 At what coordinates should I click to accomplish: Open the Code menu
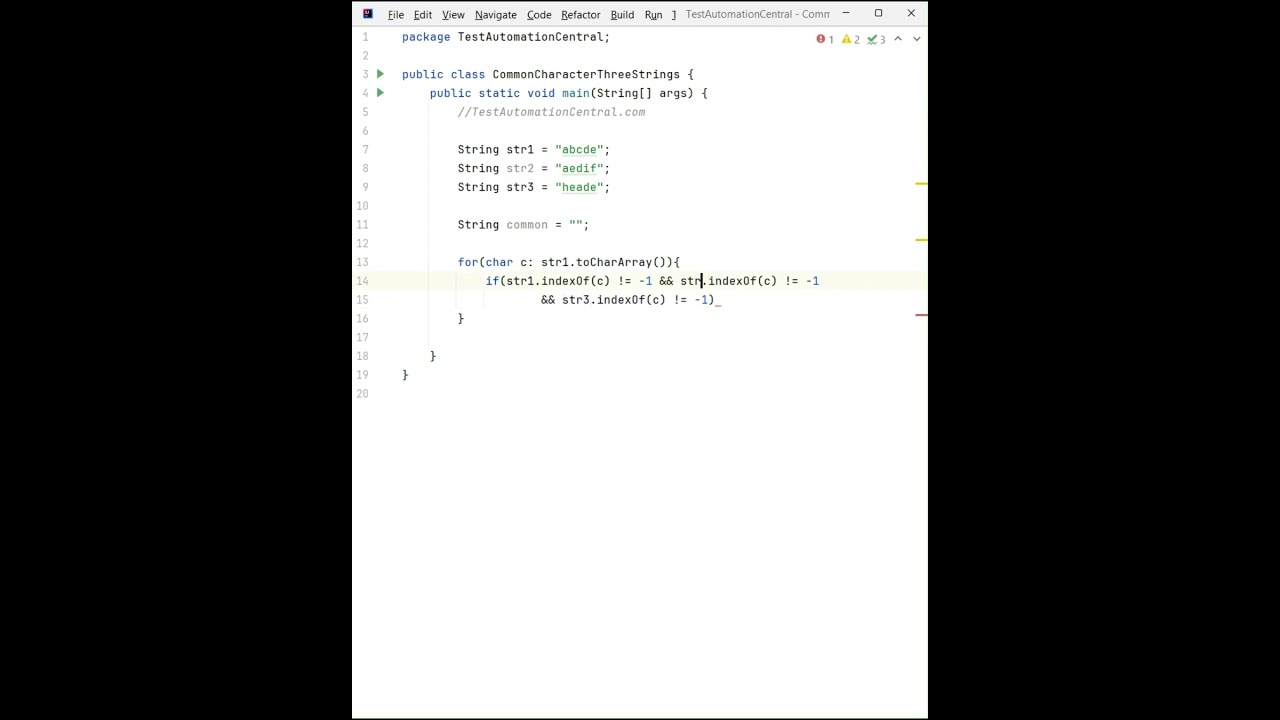click(539, 14)
